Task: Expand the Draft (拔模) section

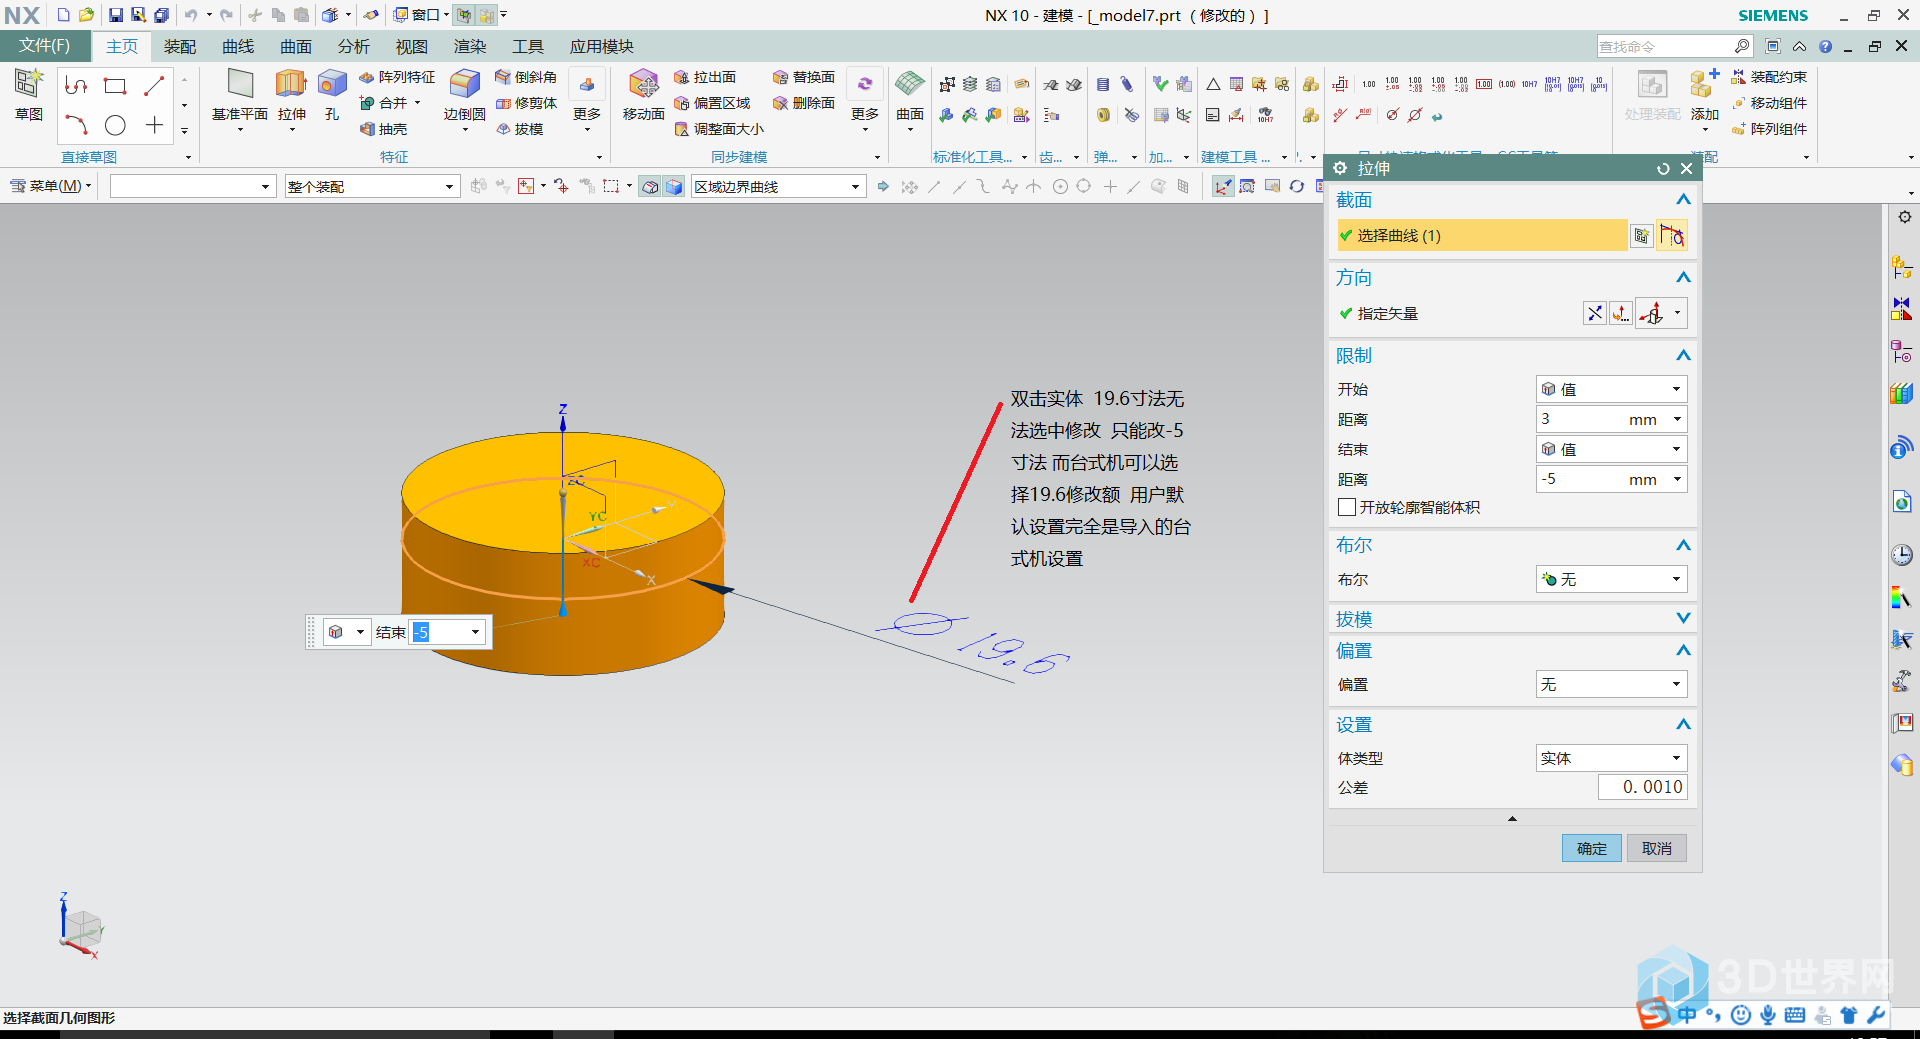Action: point(1683,619)
